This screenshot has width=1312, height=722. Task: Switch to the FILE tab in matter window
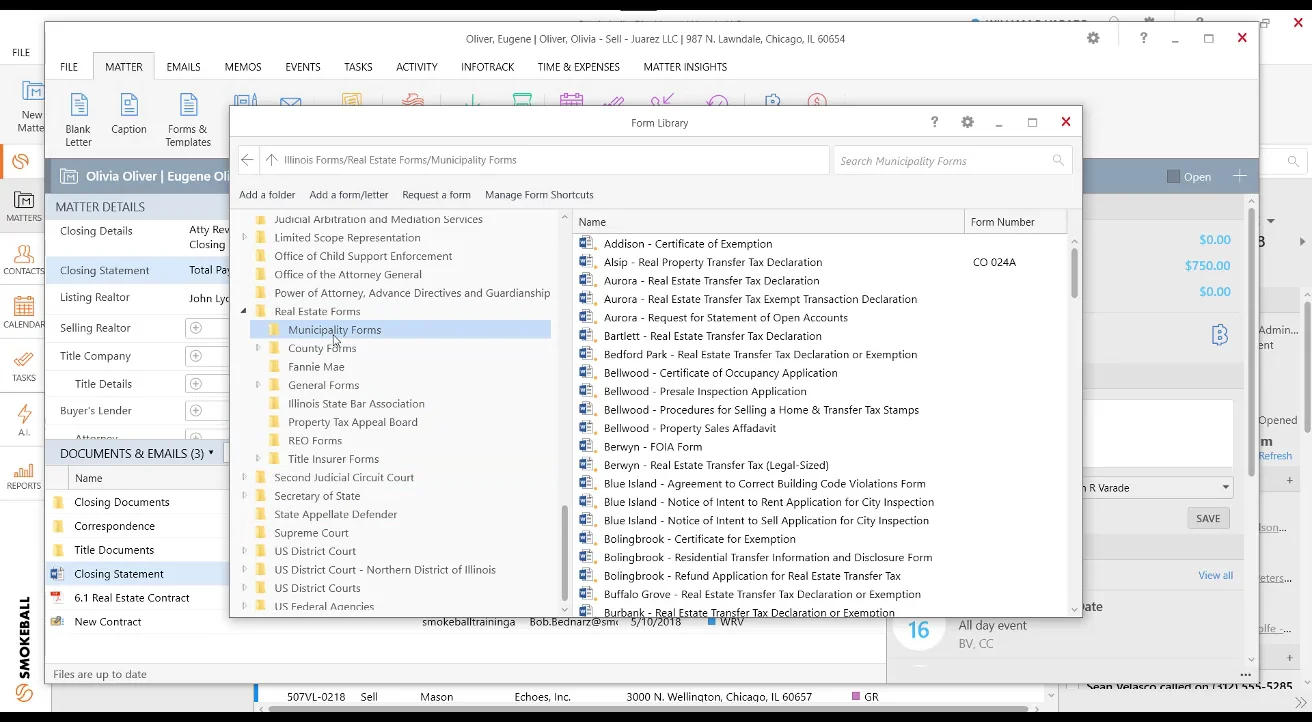point(69,67)
